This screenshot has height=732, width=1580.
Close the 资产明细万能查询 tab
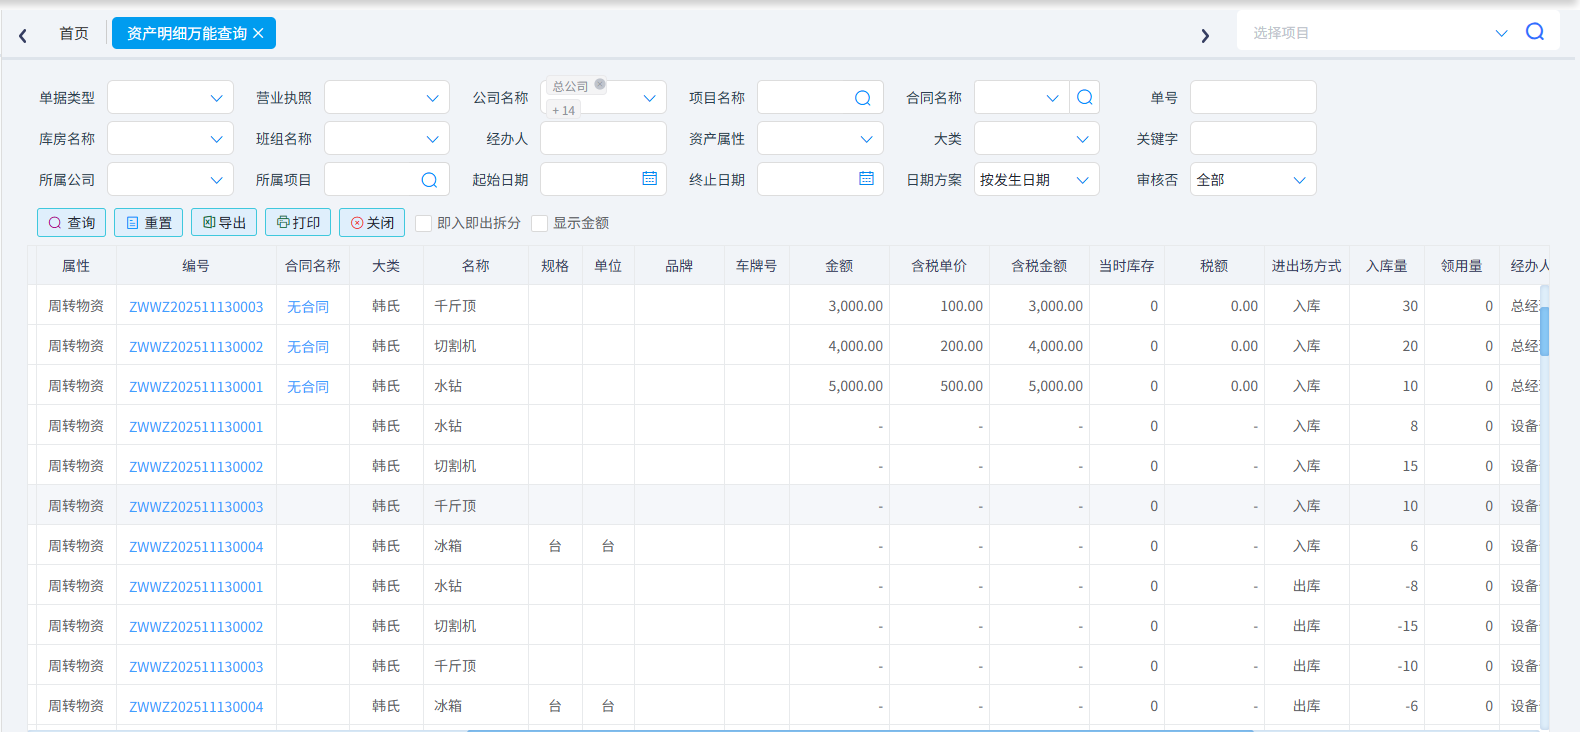[258, 33]
